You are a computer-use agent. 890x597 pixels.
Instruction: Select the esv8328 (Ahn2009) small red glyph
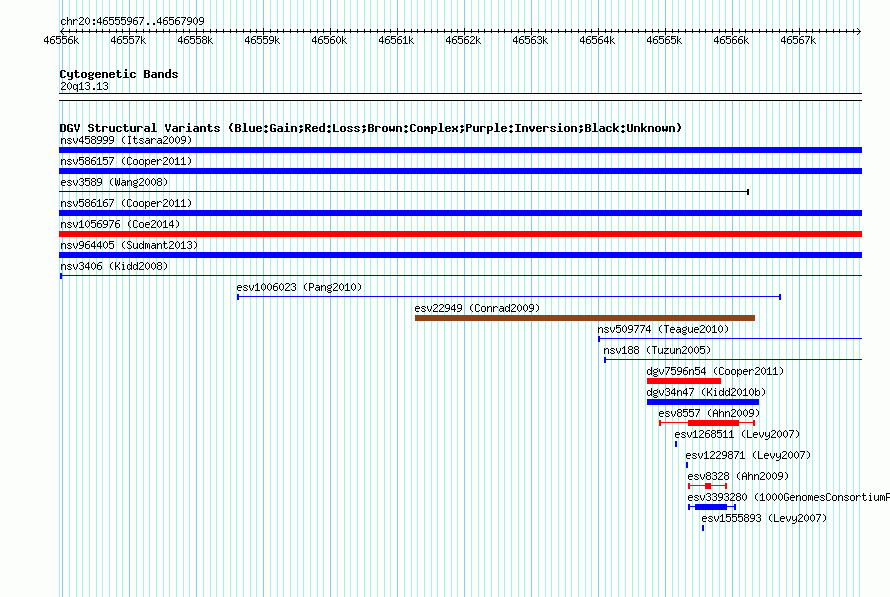[x=707, y=486]
